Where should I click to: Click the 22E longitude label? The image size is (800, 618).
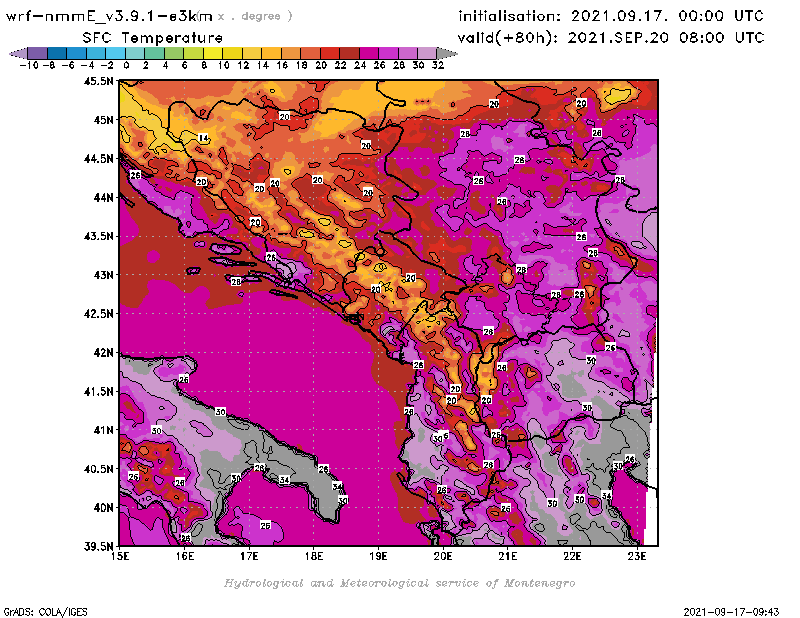tap(572, 556)
